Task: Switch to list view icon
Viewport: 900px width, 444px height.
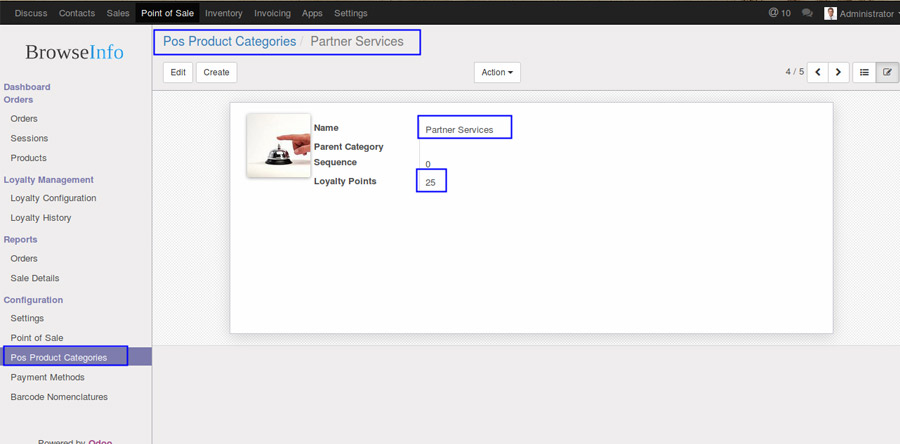Action: pyautogui.click(x=864, y=72)
